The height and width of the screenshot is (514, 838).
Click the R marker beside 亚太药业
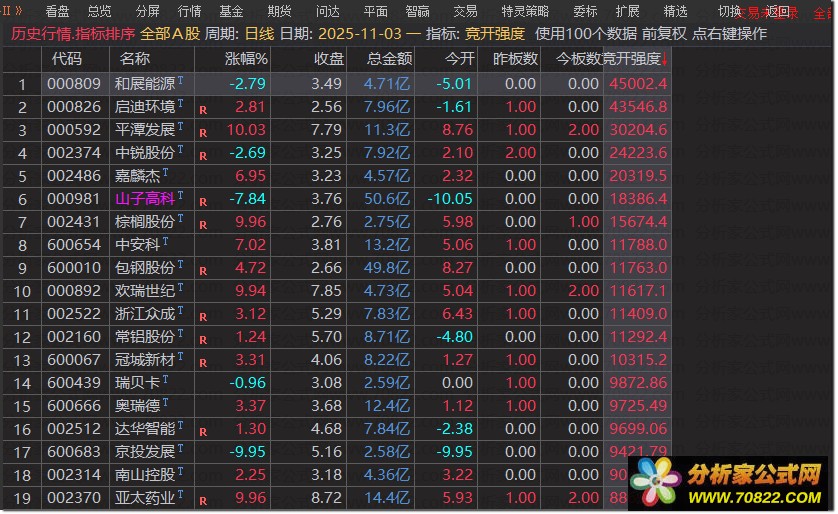(x=203, y=501)
